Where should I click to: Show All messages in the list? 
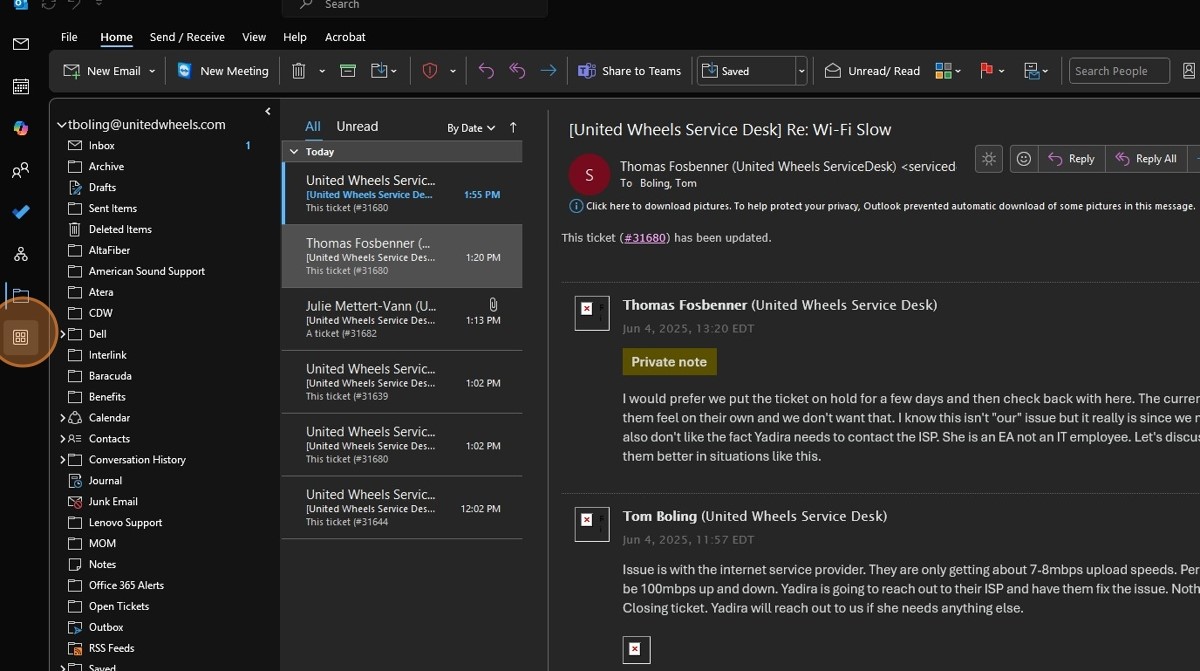click(x=313, y=126)
